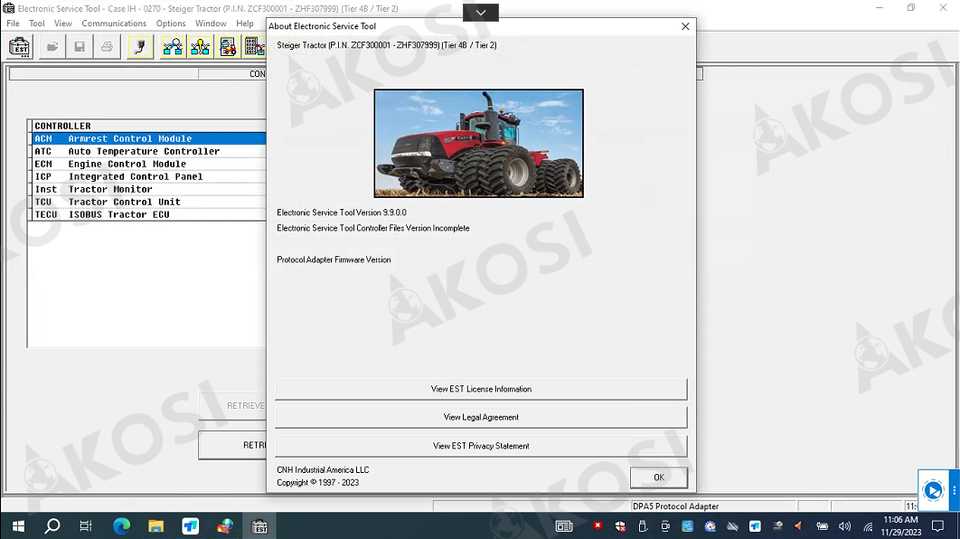Open View EST Privacy Statement

[481, 446]
